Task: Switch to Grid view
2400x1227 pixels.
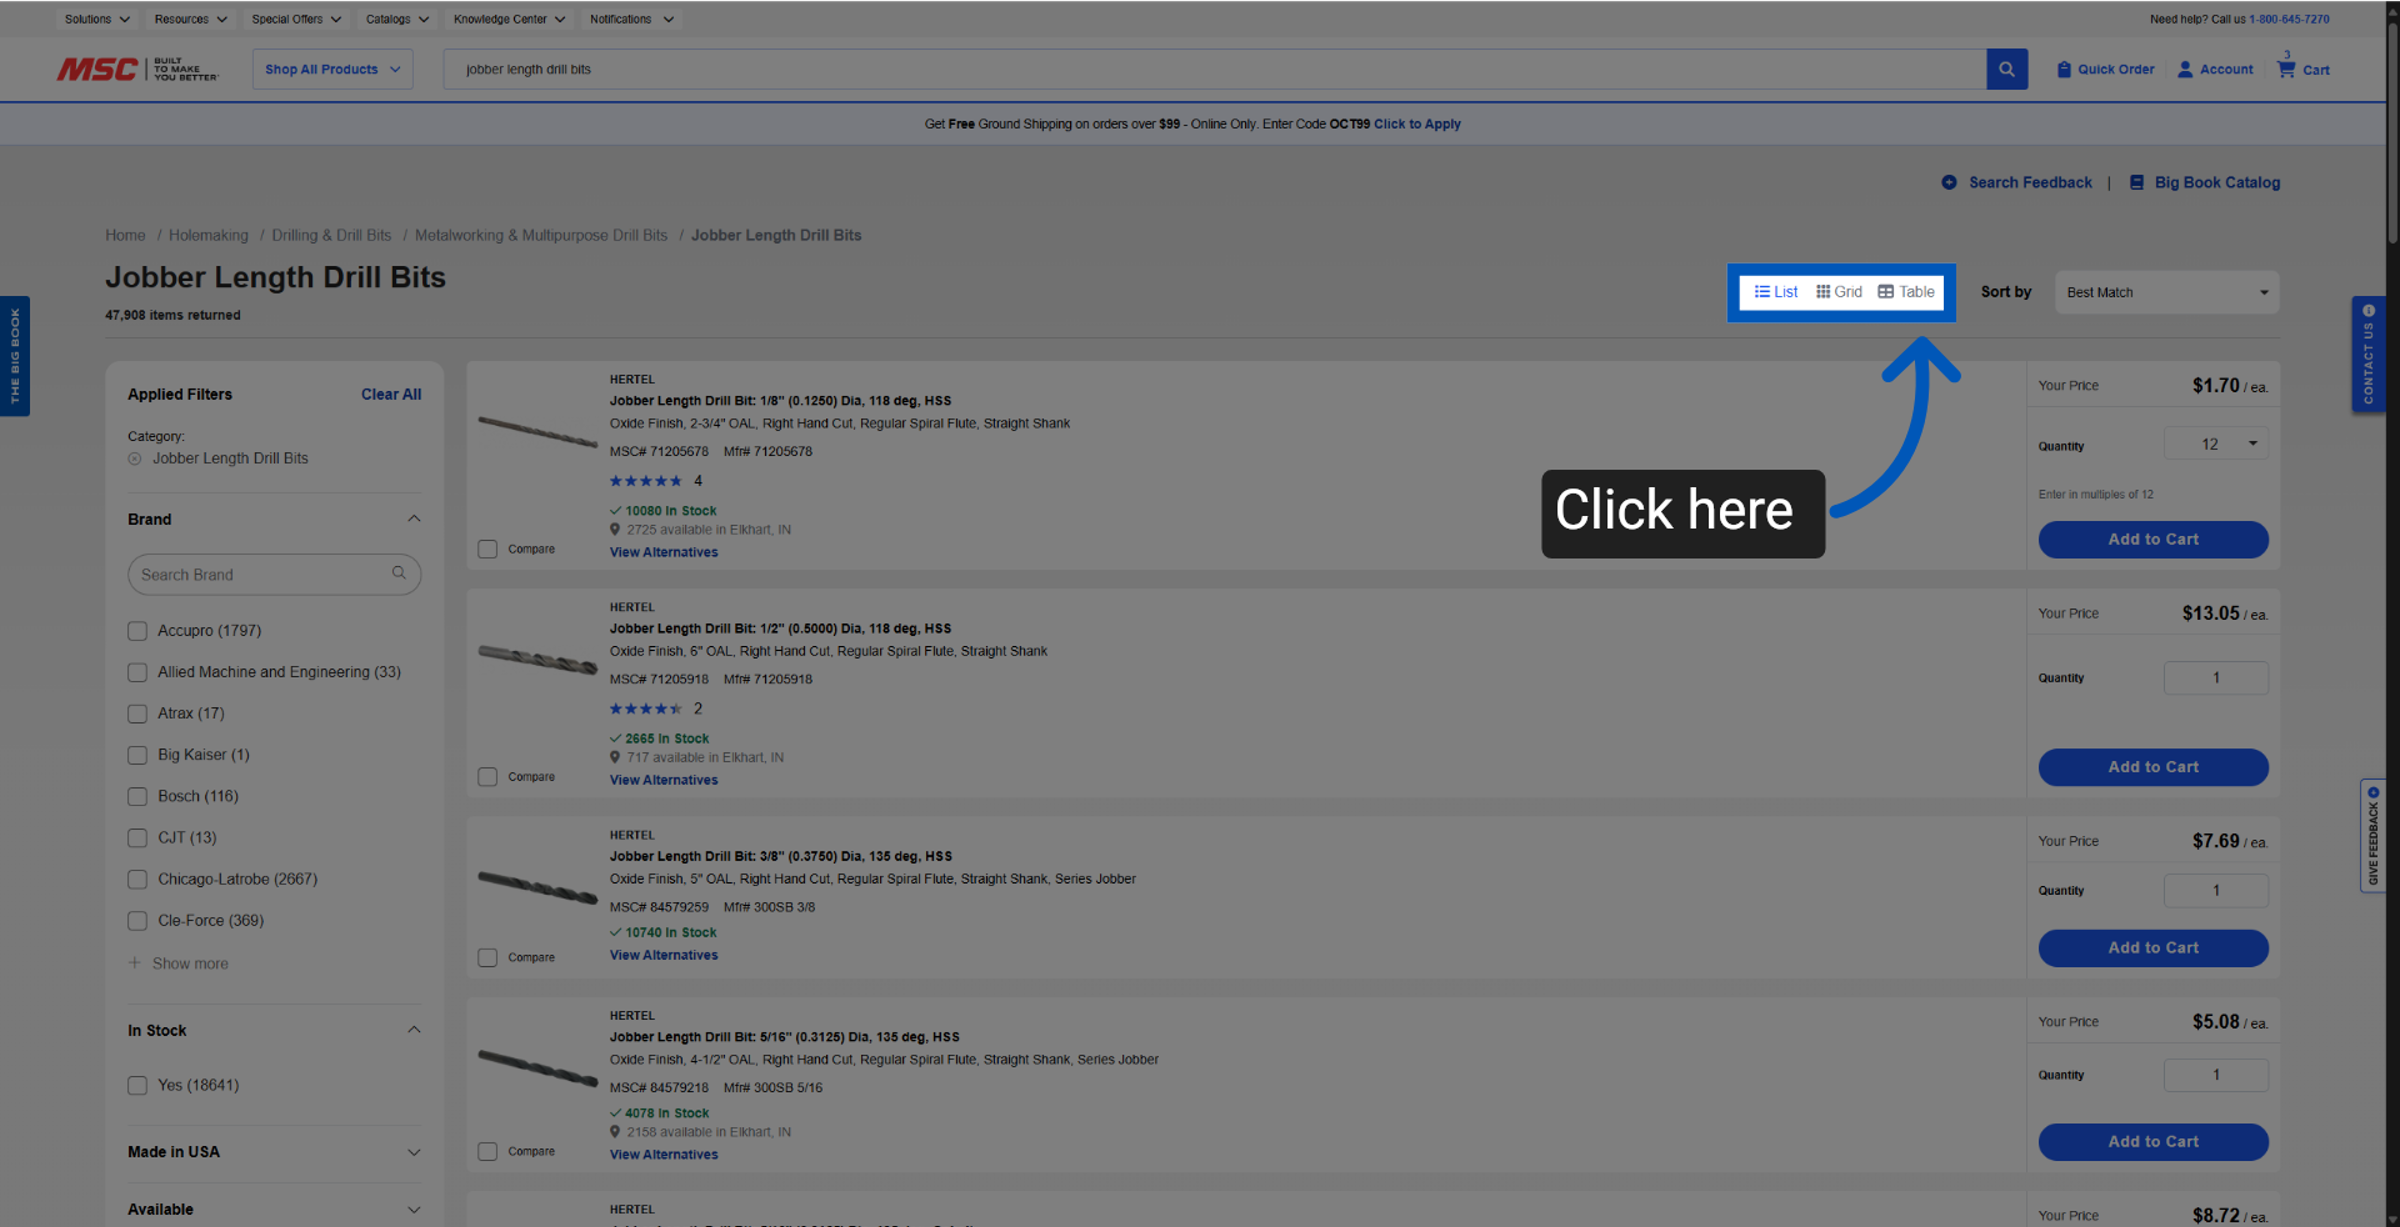Action: click(1839, 292)
